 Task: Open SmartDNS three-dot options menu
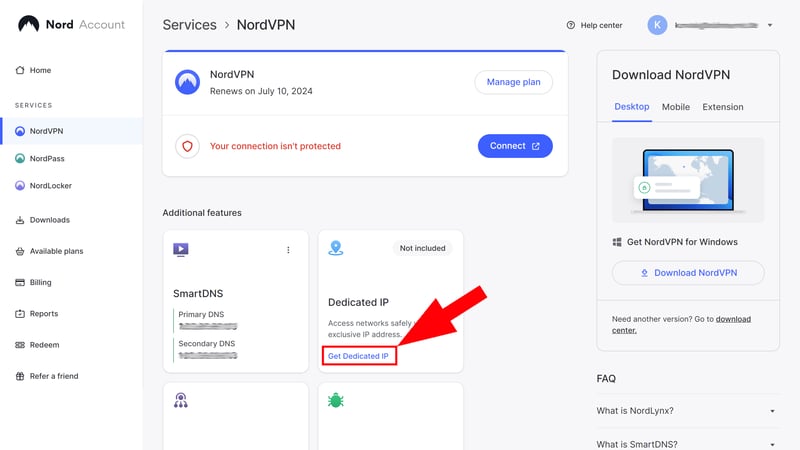click(x=288, y=250)
